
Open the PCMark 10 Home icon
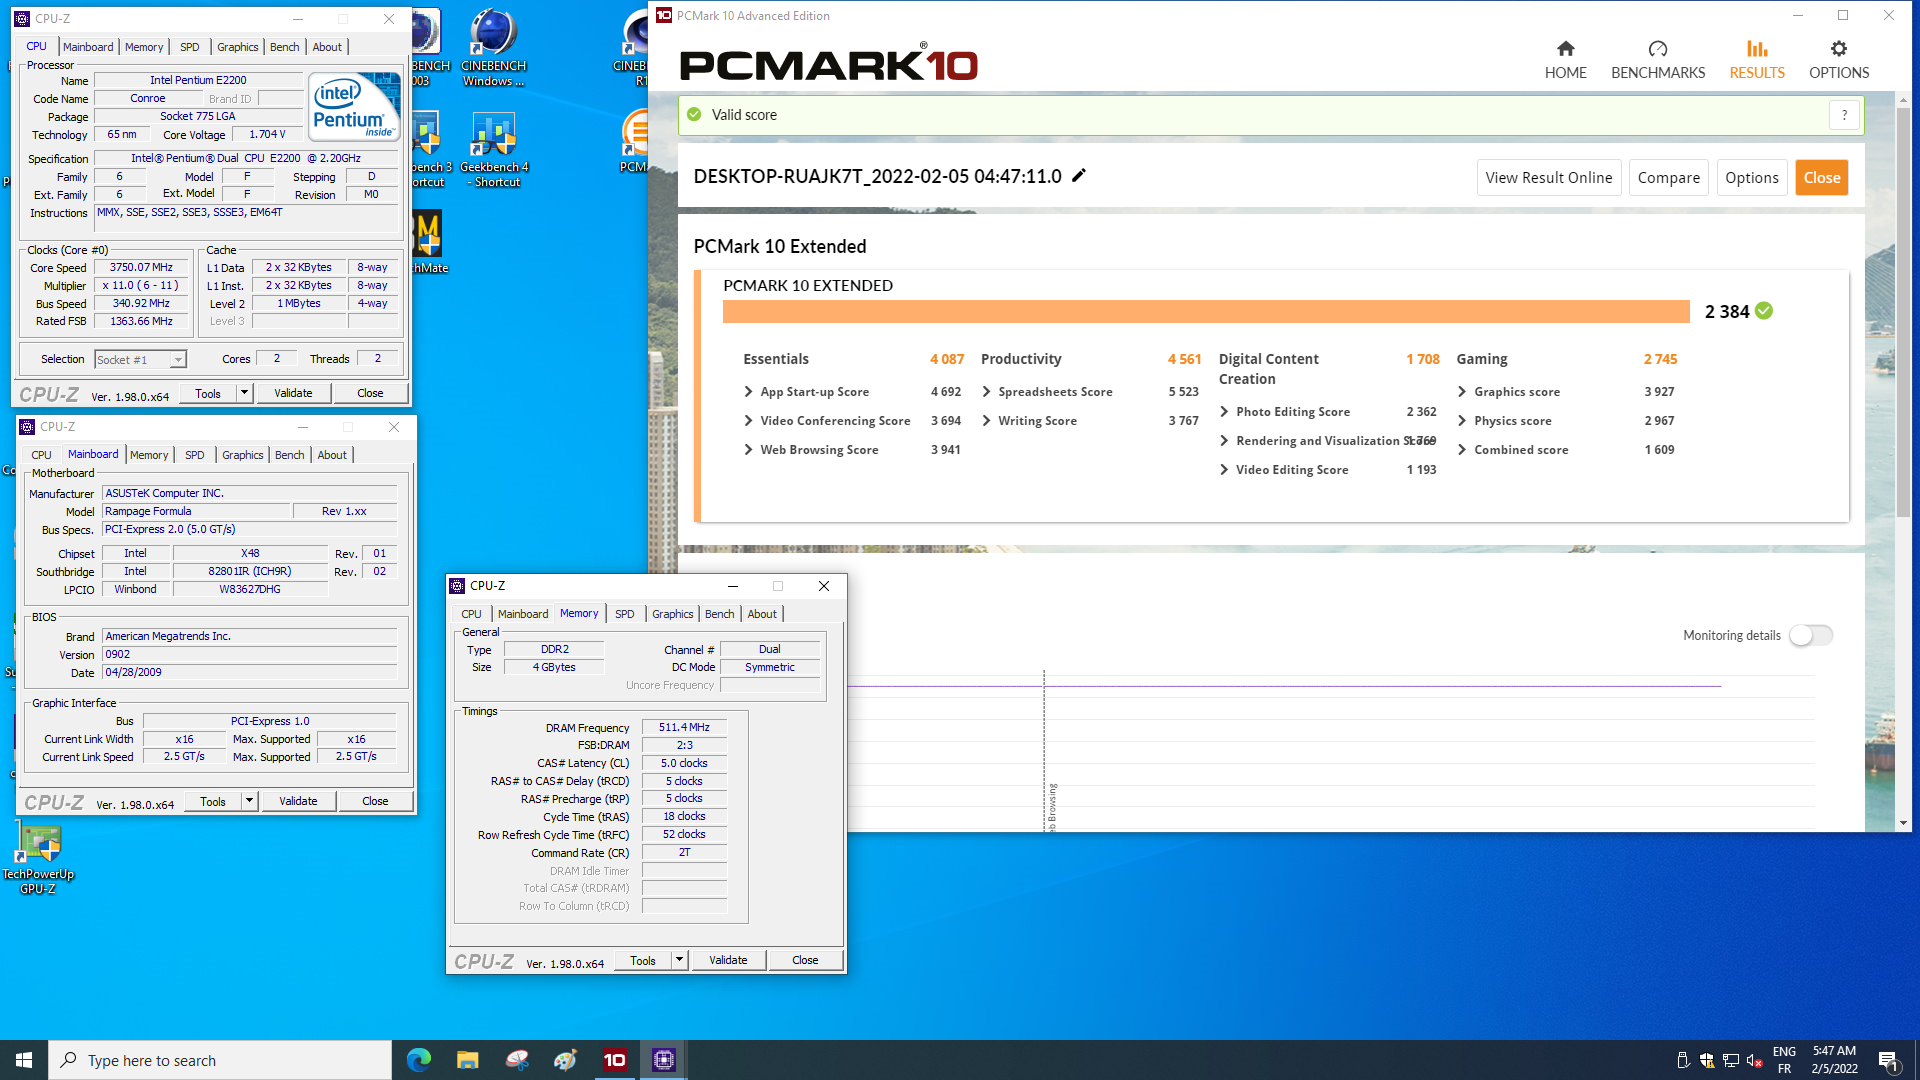pos(1565,49)
